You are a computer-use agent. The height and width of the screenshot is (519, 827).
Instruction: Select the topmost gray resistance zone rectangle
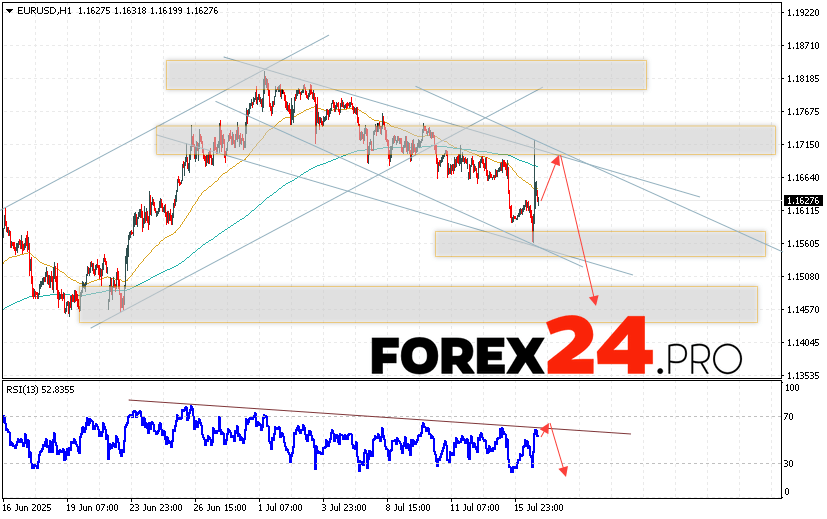(x=406, y=75)
